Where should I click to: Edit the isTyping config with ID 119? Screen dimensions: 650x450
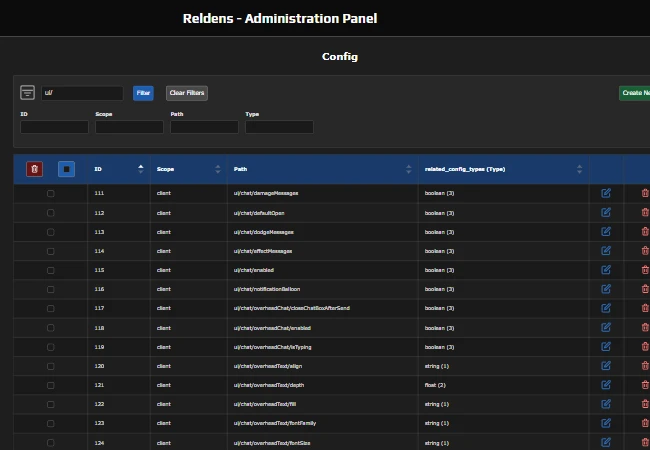(606, 347)
